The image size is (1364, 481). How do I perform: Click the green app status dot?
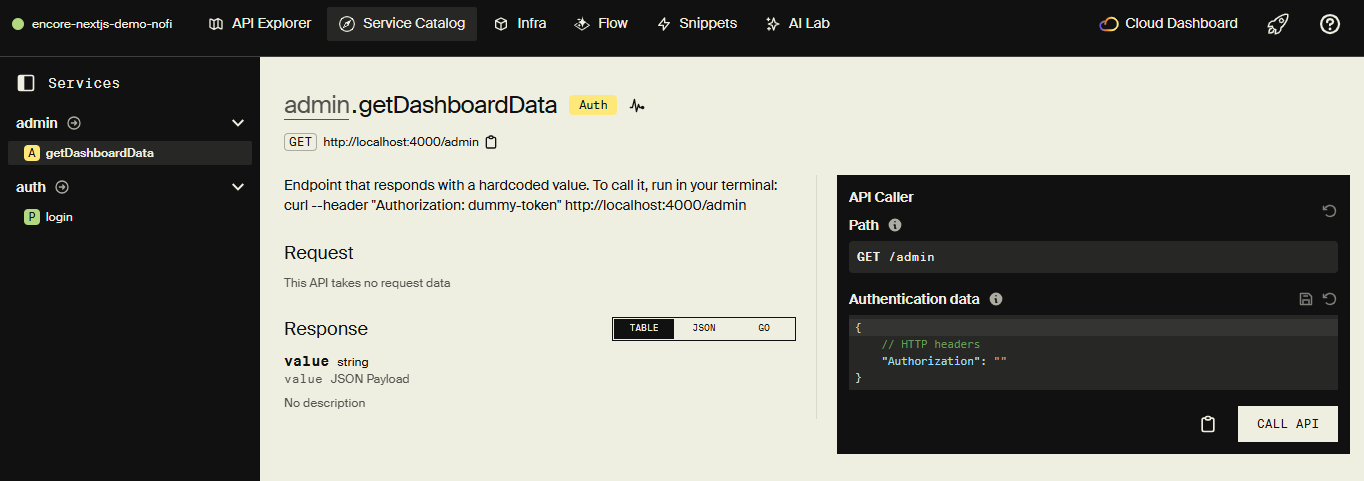(x=17, y=24)
